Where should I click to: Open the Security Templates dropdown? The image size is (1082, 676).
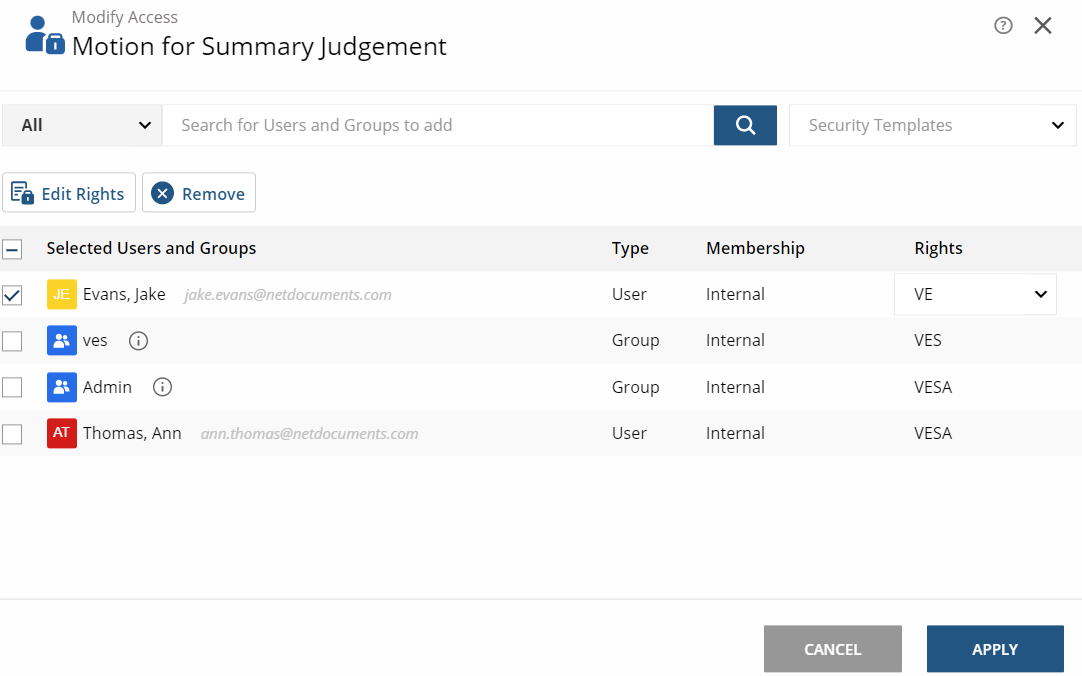pos(931,125)
